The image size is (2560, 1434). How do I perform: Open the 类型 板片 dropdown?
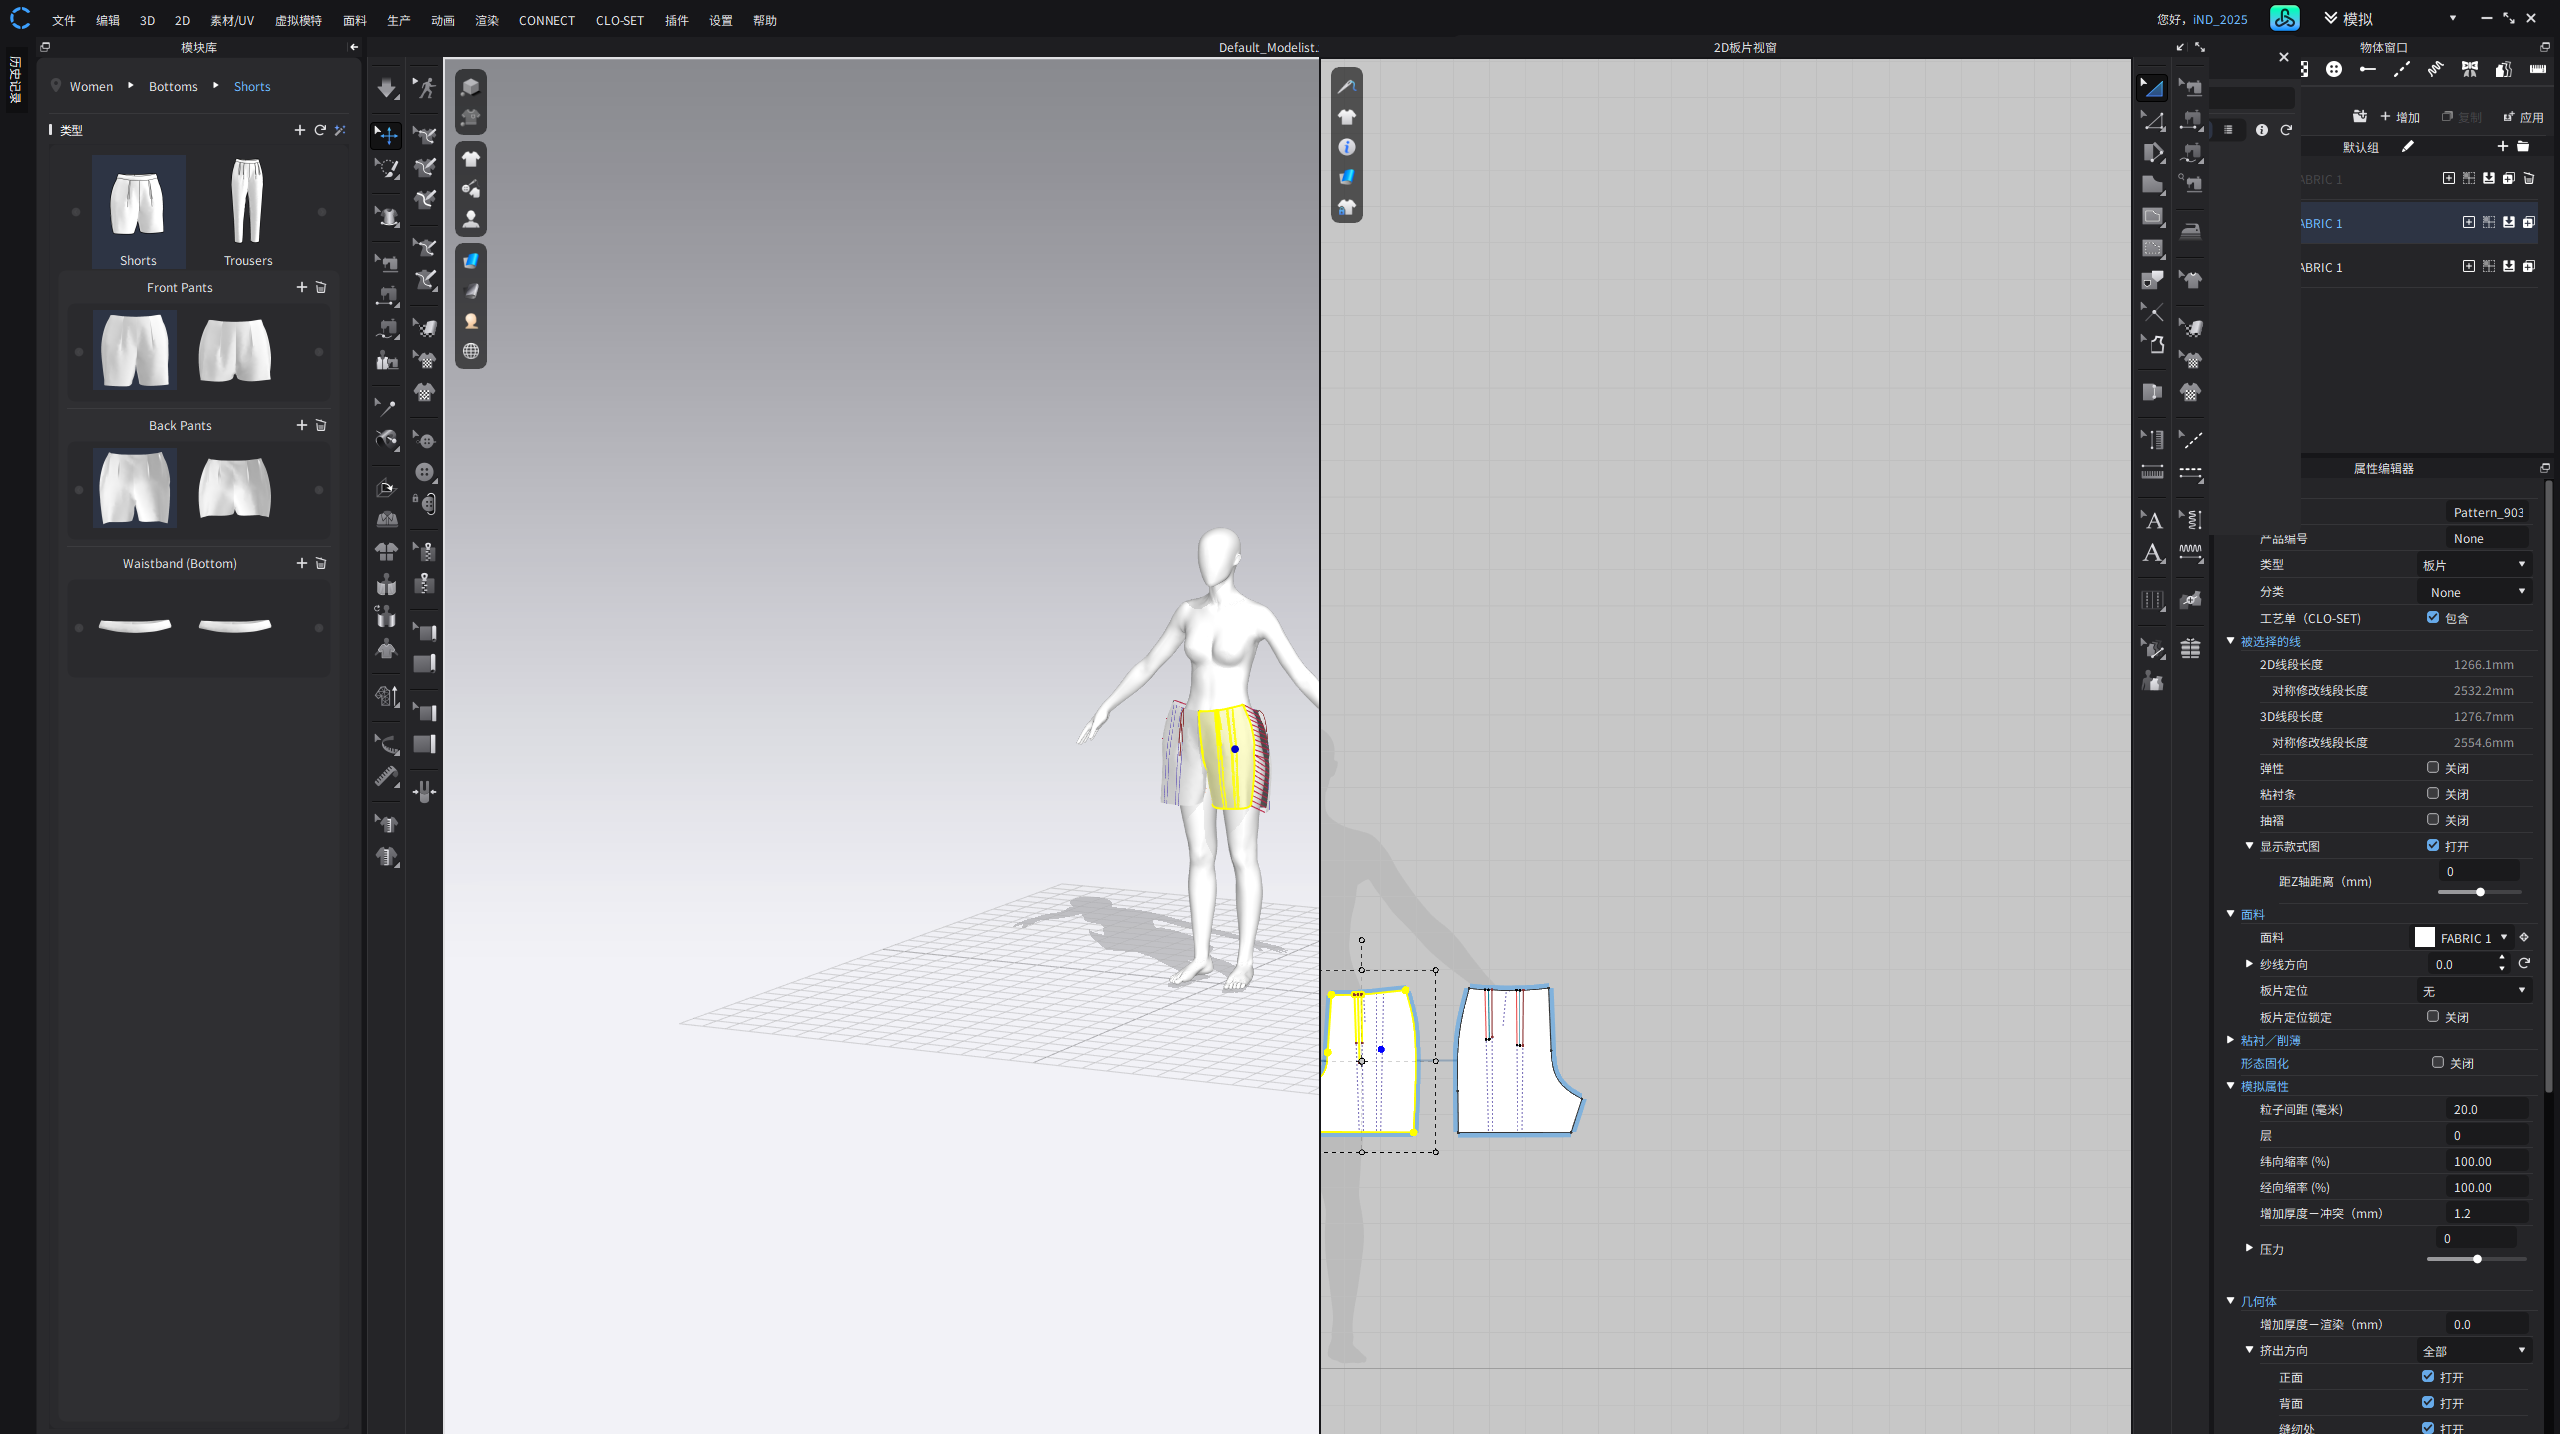tap(2474, 565)
